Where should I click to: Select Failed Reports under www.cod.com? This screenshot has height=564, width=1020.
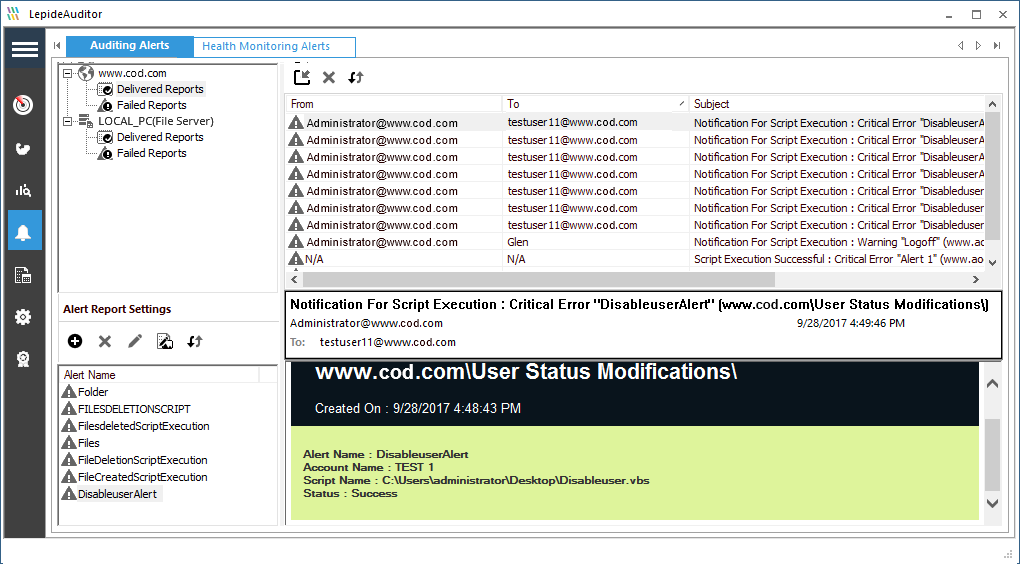point(152,105)
